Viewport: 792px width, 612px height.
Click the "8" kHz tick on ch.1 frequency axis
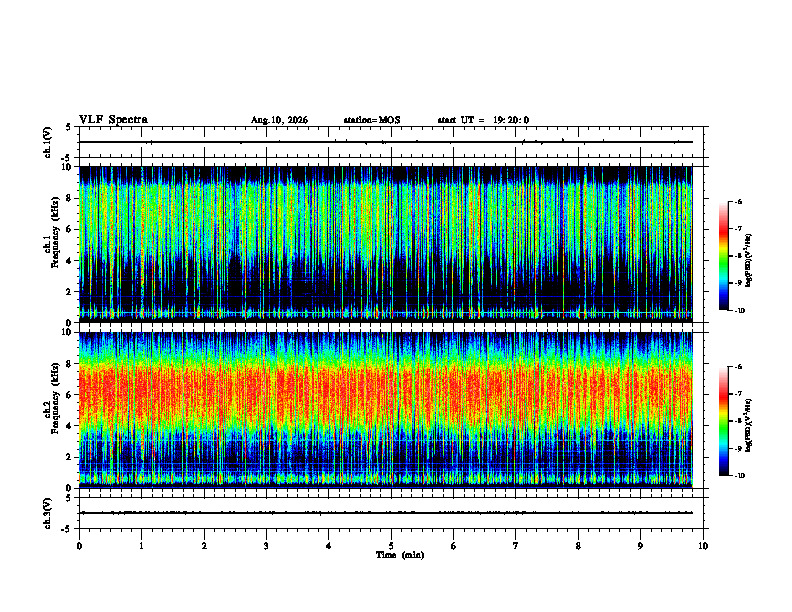tap(70, 198)
